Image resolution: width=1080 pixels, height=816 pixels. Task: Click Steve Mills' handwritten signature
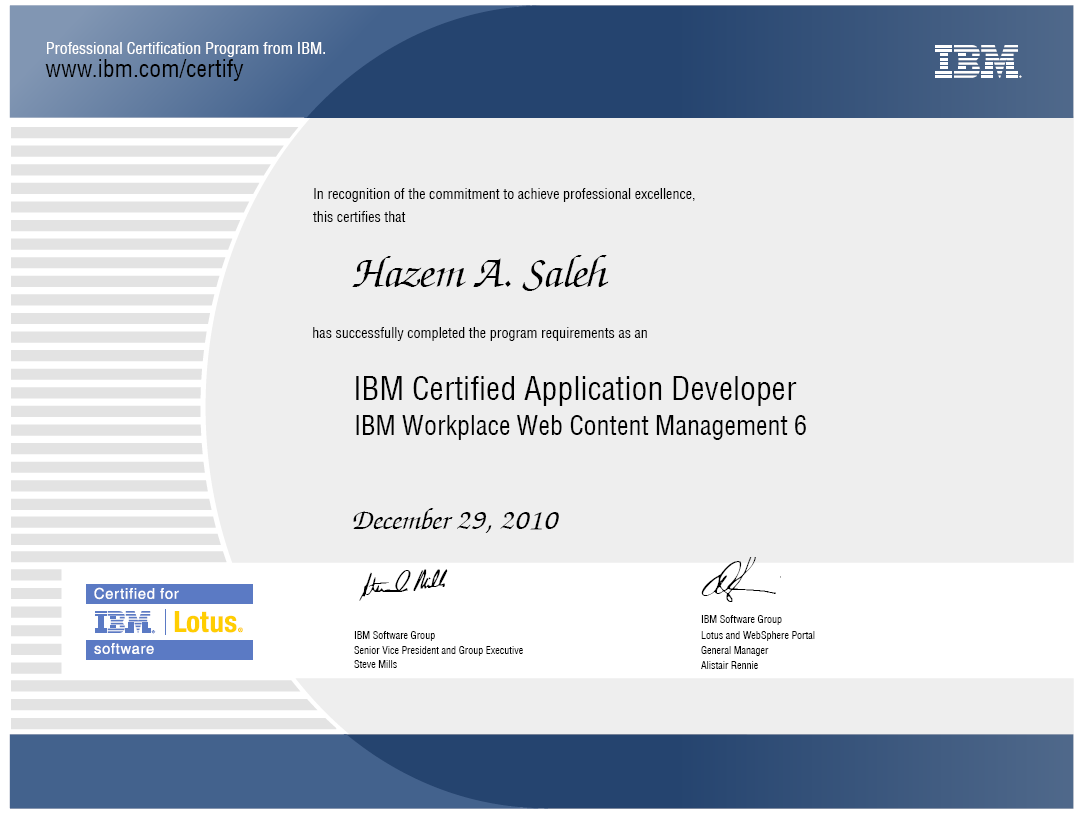pyautogui.click(x=403, y=583)
